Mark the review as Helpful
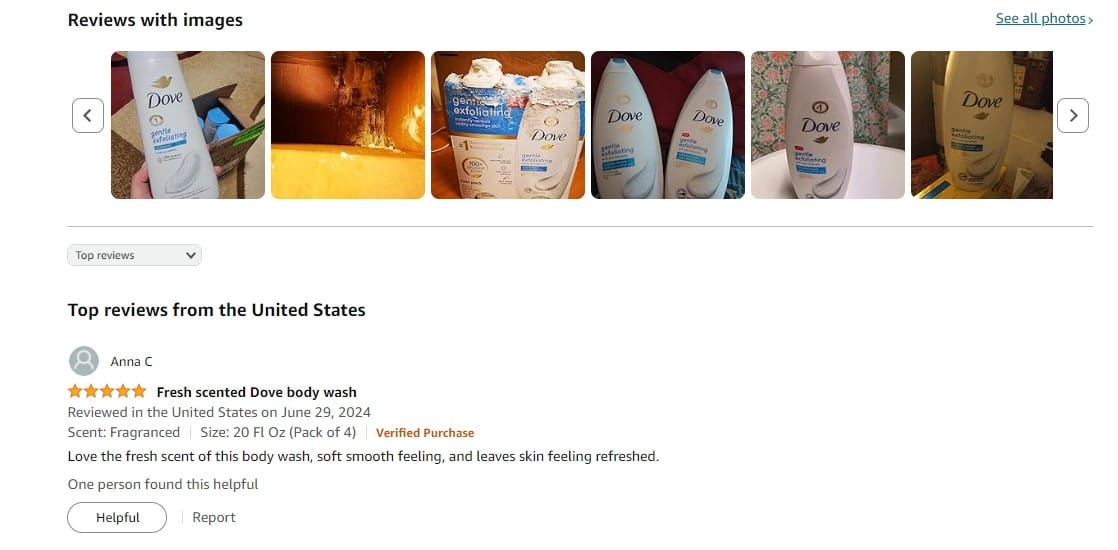The width and height of the screenshot is (1118, 550). 117,518
